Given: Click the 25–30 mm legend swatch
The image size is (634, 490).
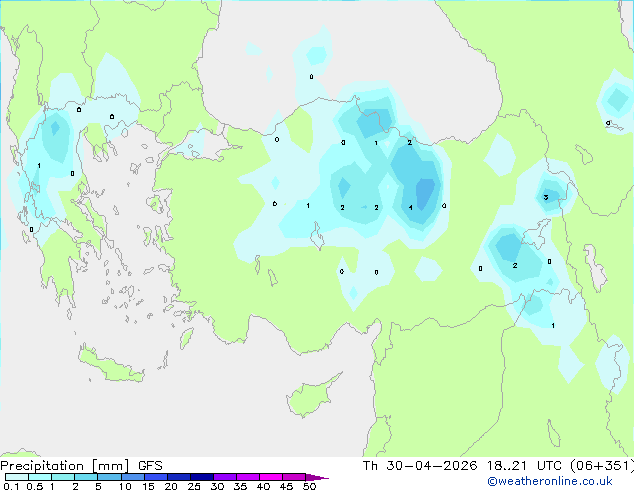Looking at the screenshot, I should pyautogui.click(x=202, y=477).
